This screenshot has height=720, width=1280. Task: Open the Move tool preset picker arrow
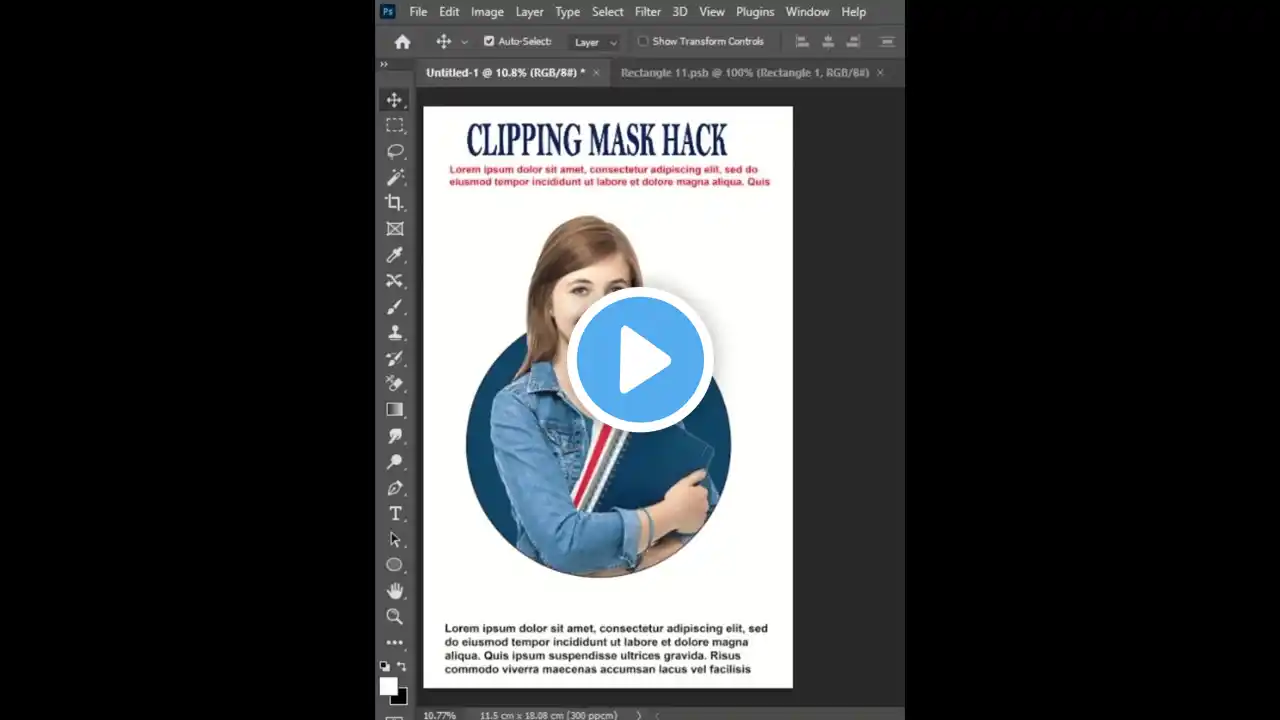coord(464,43)
